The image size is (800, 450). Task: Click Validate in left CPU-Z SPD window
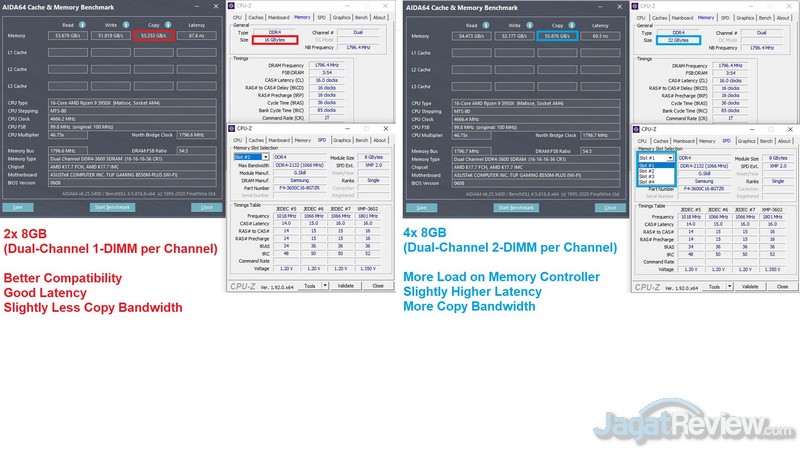pyautogui.click(x=345, y=286)
